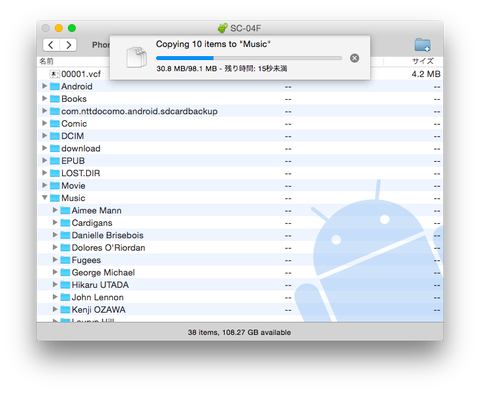The image size is (480, 393).
Task: Go back with the left chevron button
Action: pos(51,45)
